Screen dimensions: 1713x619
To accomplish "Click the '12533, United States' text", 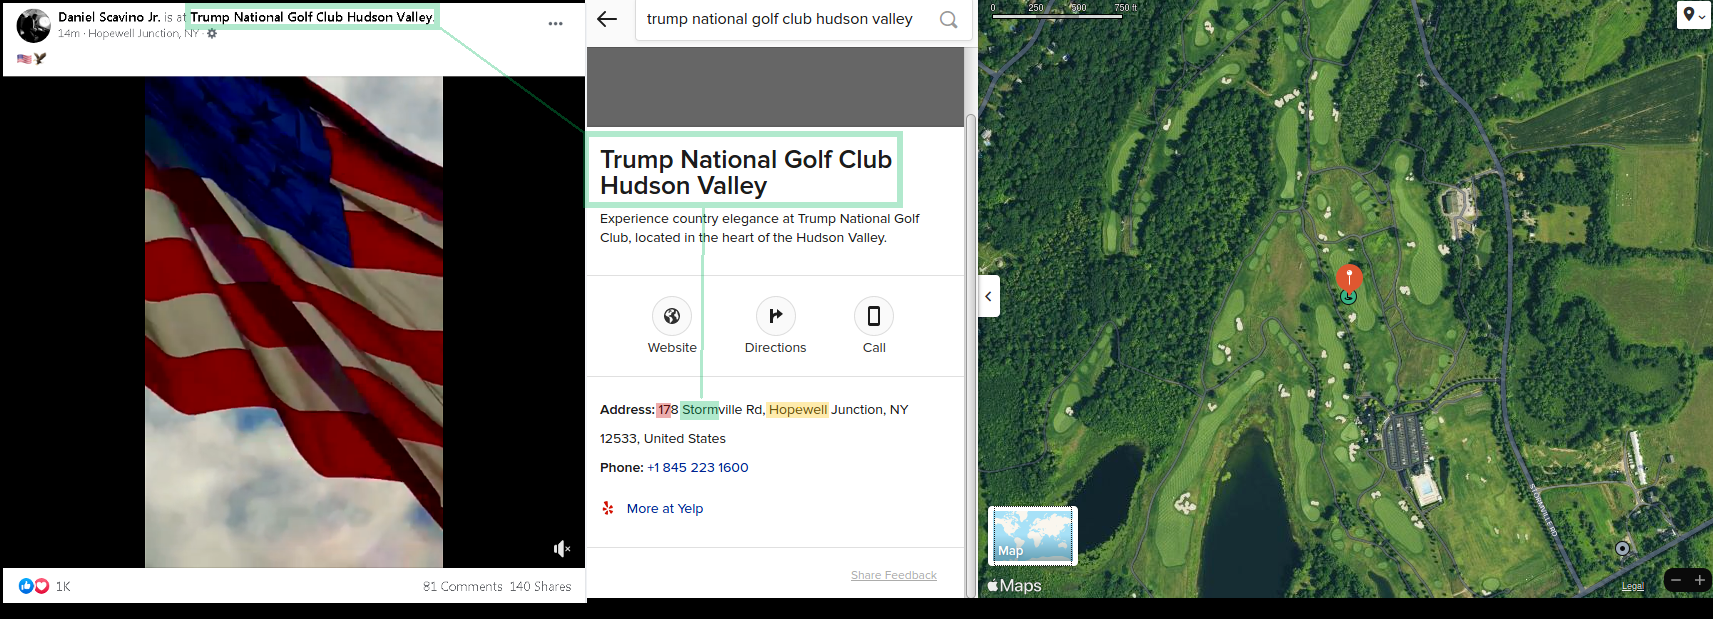I will tap(663, 438).
